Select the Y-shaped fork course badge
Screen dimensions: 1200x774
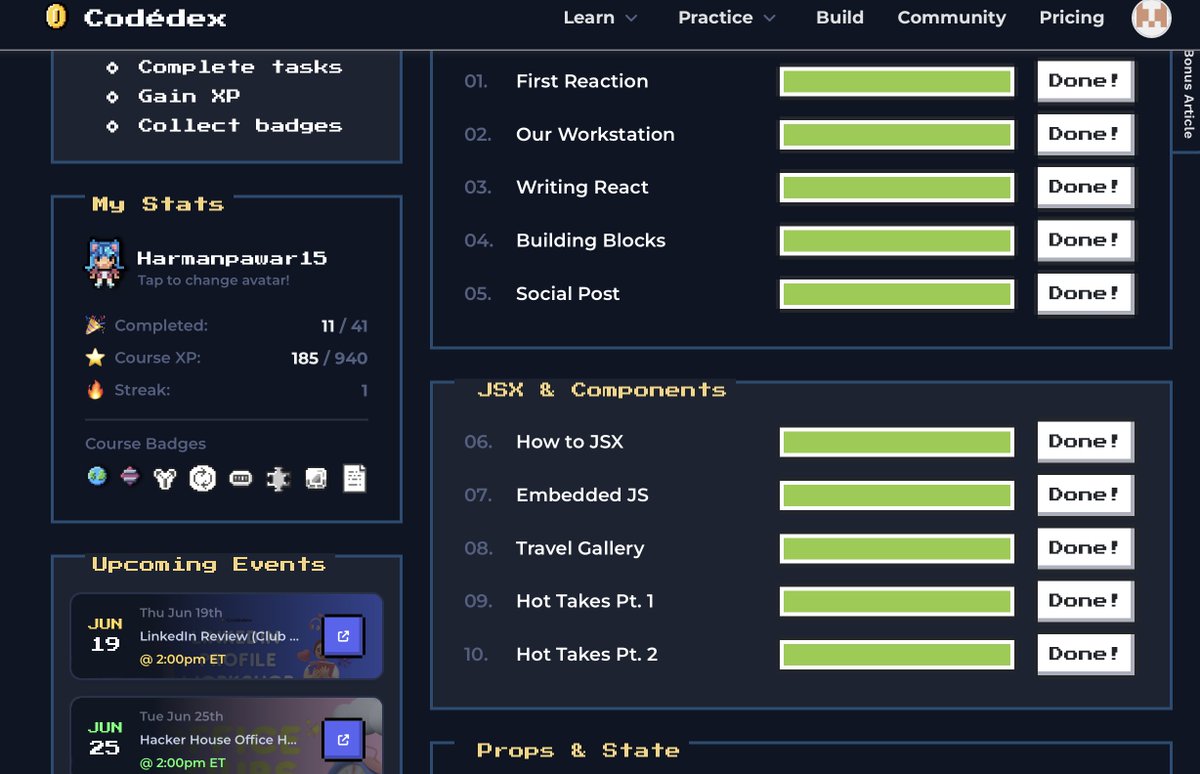pos(165,479)
